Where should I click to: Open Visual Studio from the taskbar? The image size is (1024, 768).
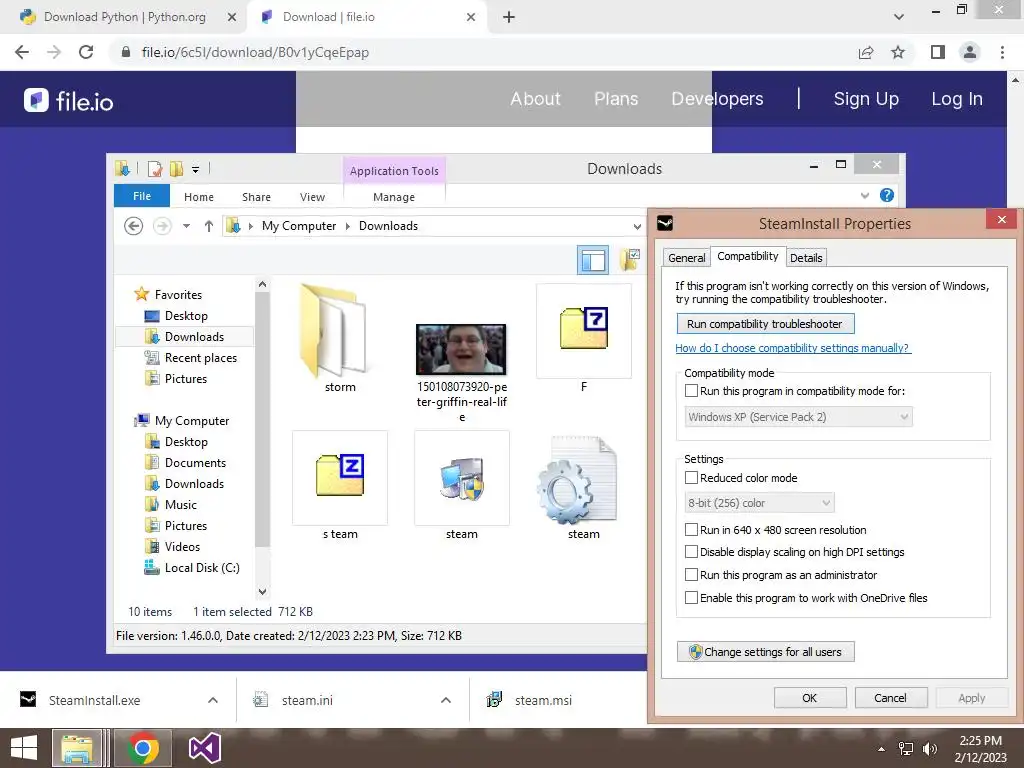point(204,748)
